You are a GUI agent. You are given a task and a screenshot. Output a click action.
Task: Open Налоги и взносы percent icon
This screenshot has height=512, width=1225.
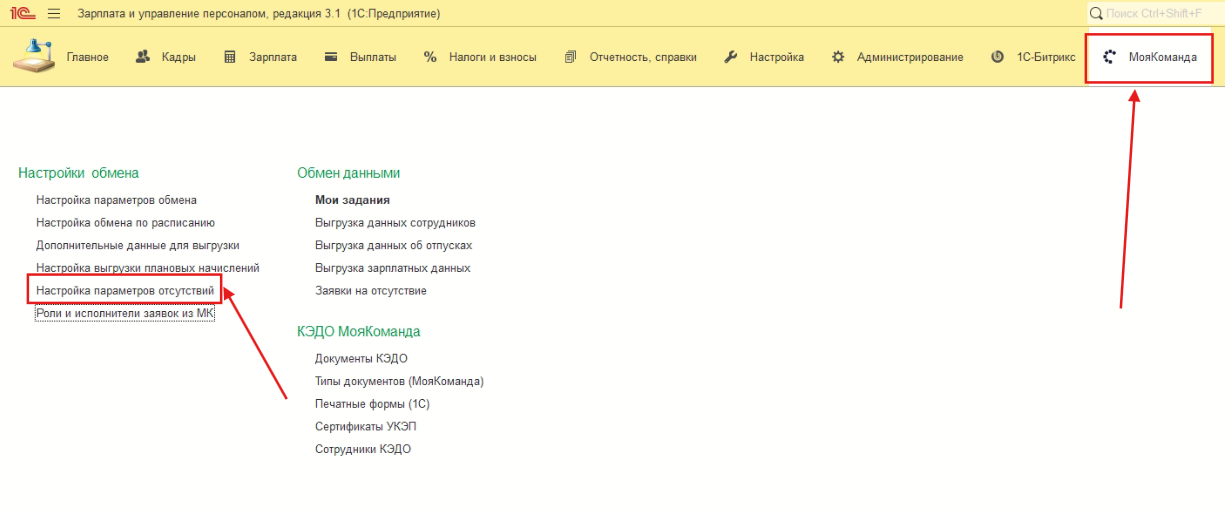(x=431, y=57)
